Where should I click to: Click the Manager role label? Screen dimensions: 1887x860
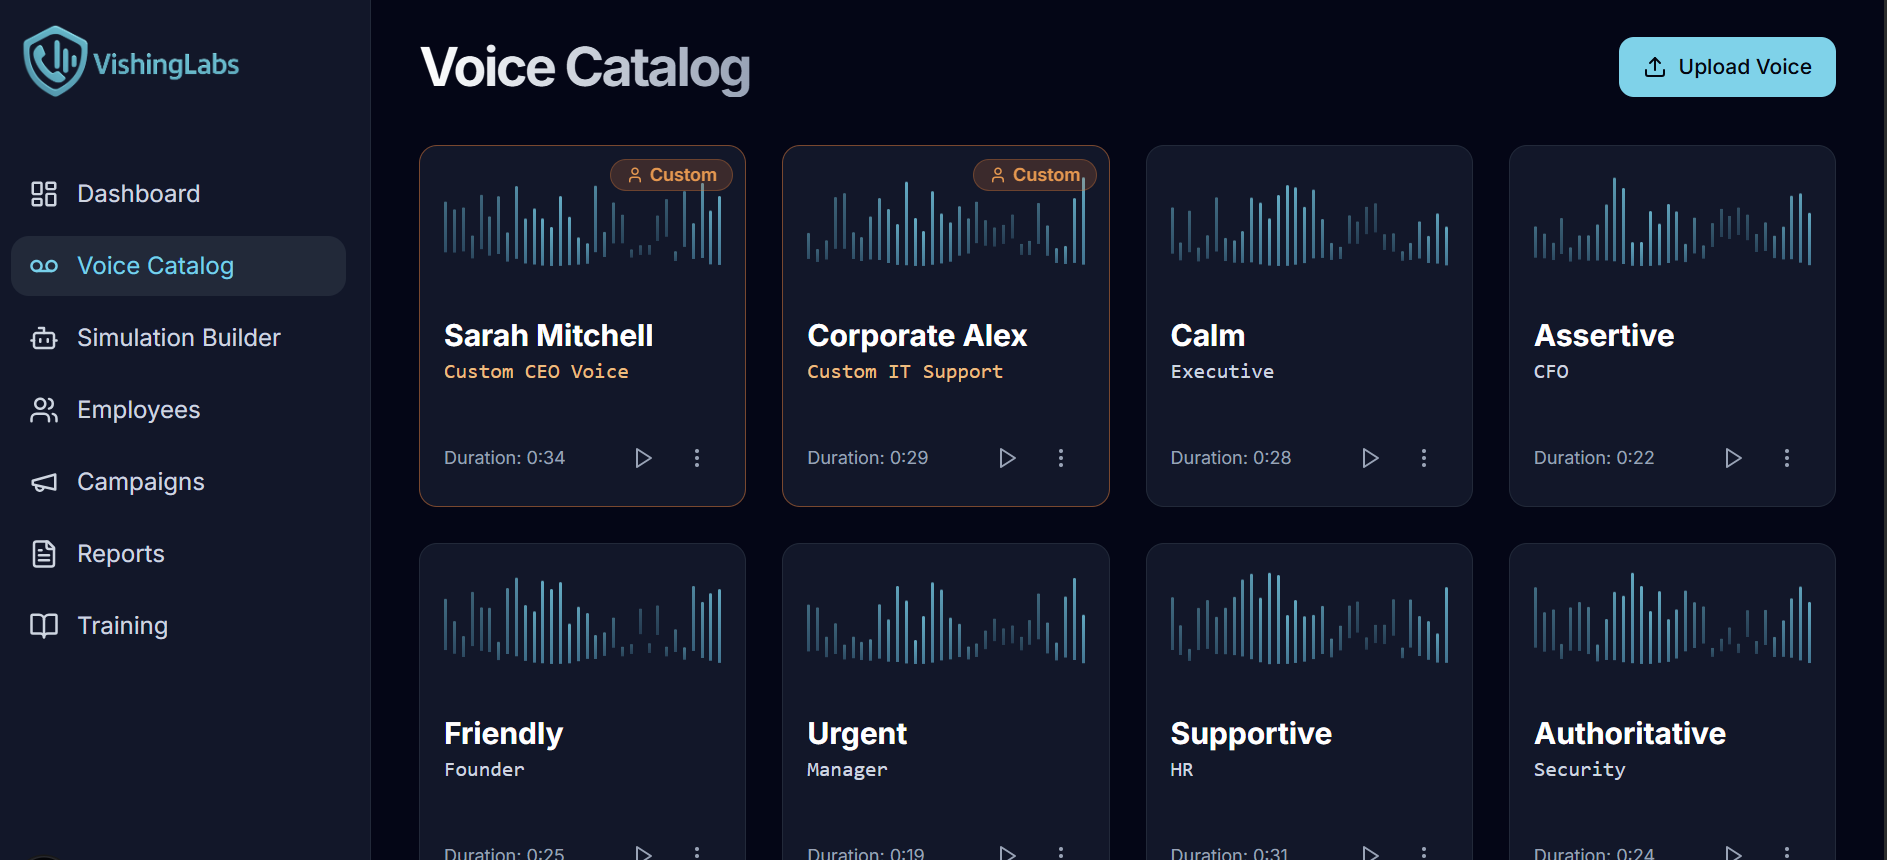coord(847,770)
